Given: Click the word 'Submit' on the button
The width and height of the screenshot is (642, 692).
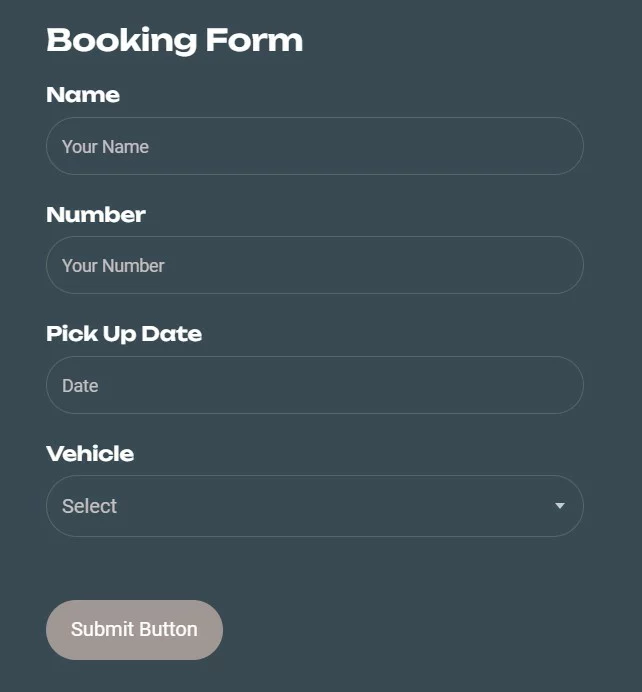Looking at the screenshot, I should point(101,629).
